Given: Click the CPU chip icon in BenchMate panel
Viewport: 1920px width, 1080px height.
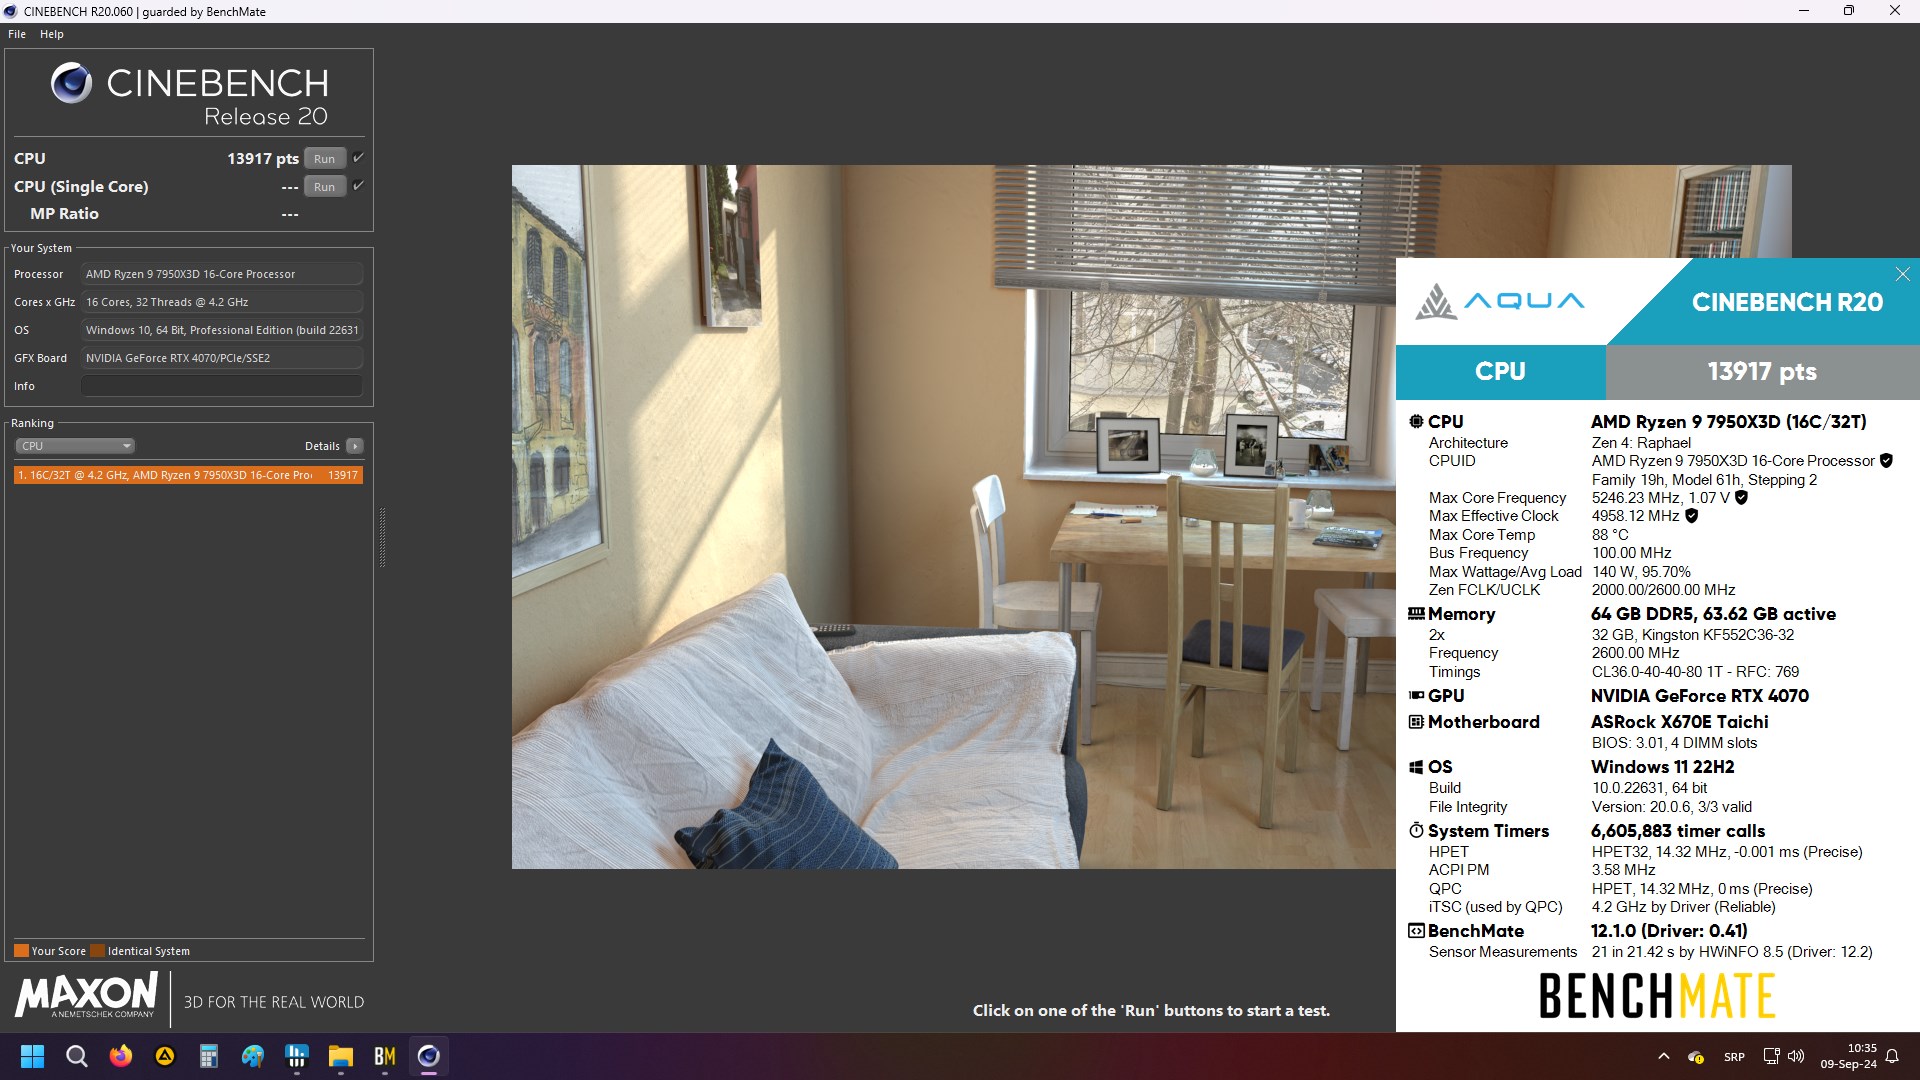Looking at the screenshot, I should click(x=1416, y=422).
